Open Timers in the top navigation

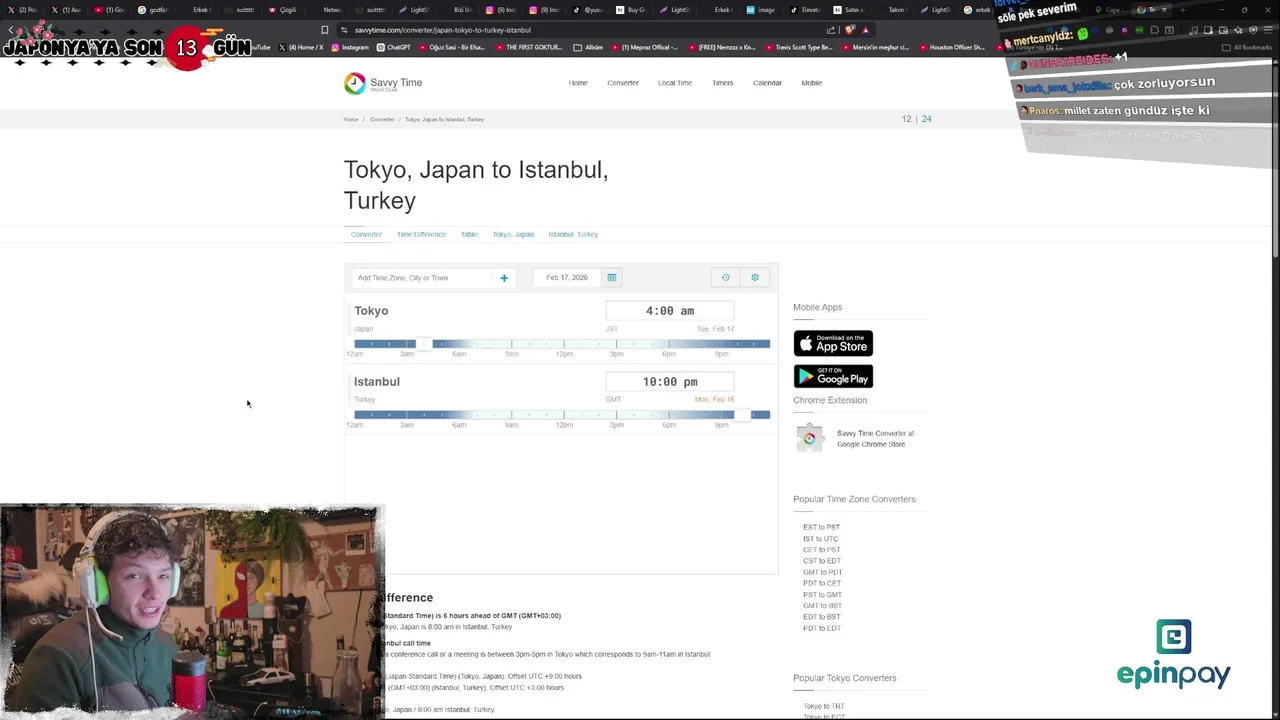tap(723, 83)
